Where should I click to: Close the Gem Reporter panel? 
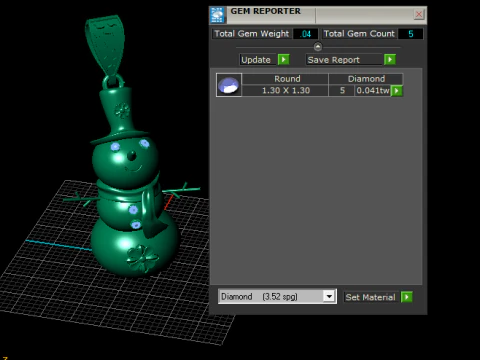tap(419, 14)
